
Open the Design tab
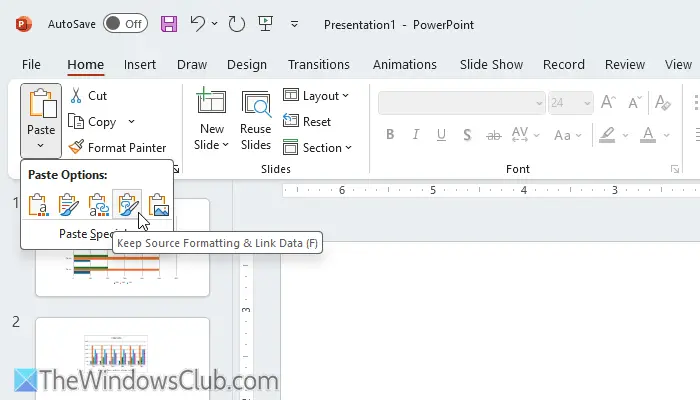coord(247,65)
